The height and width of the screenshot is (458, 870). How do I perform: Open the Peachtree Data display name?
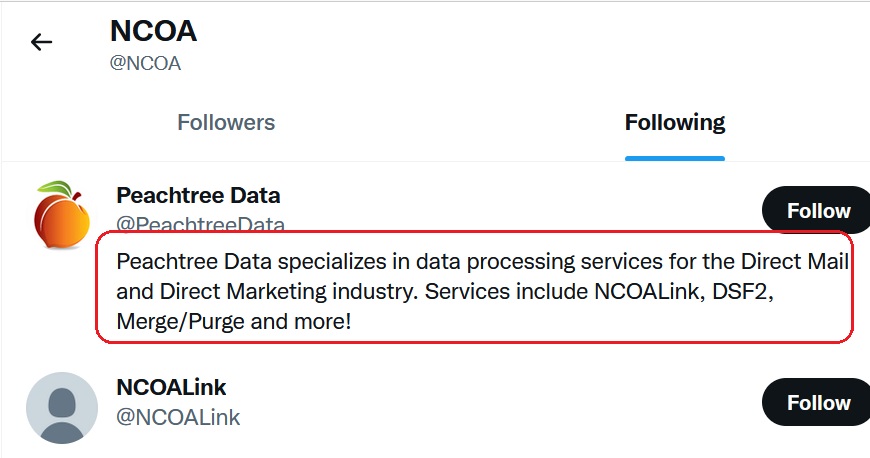coord(198,195)
